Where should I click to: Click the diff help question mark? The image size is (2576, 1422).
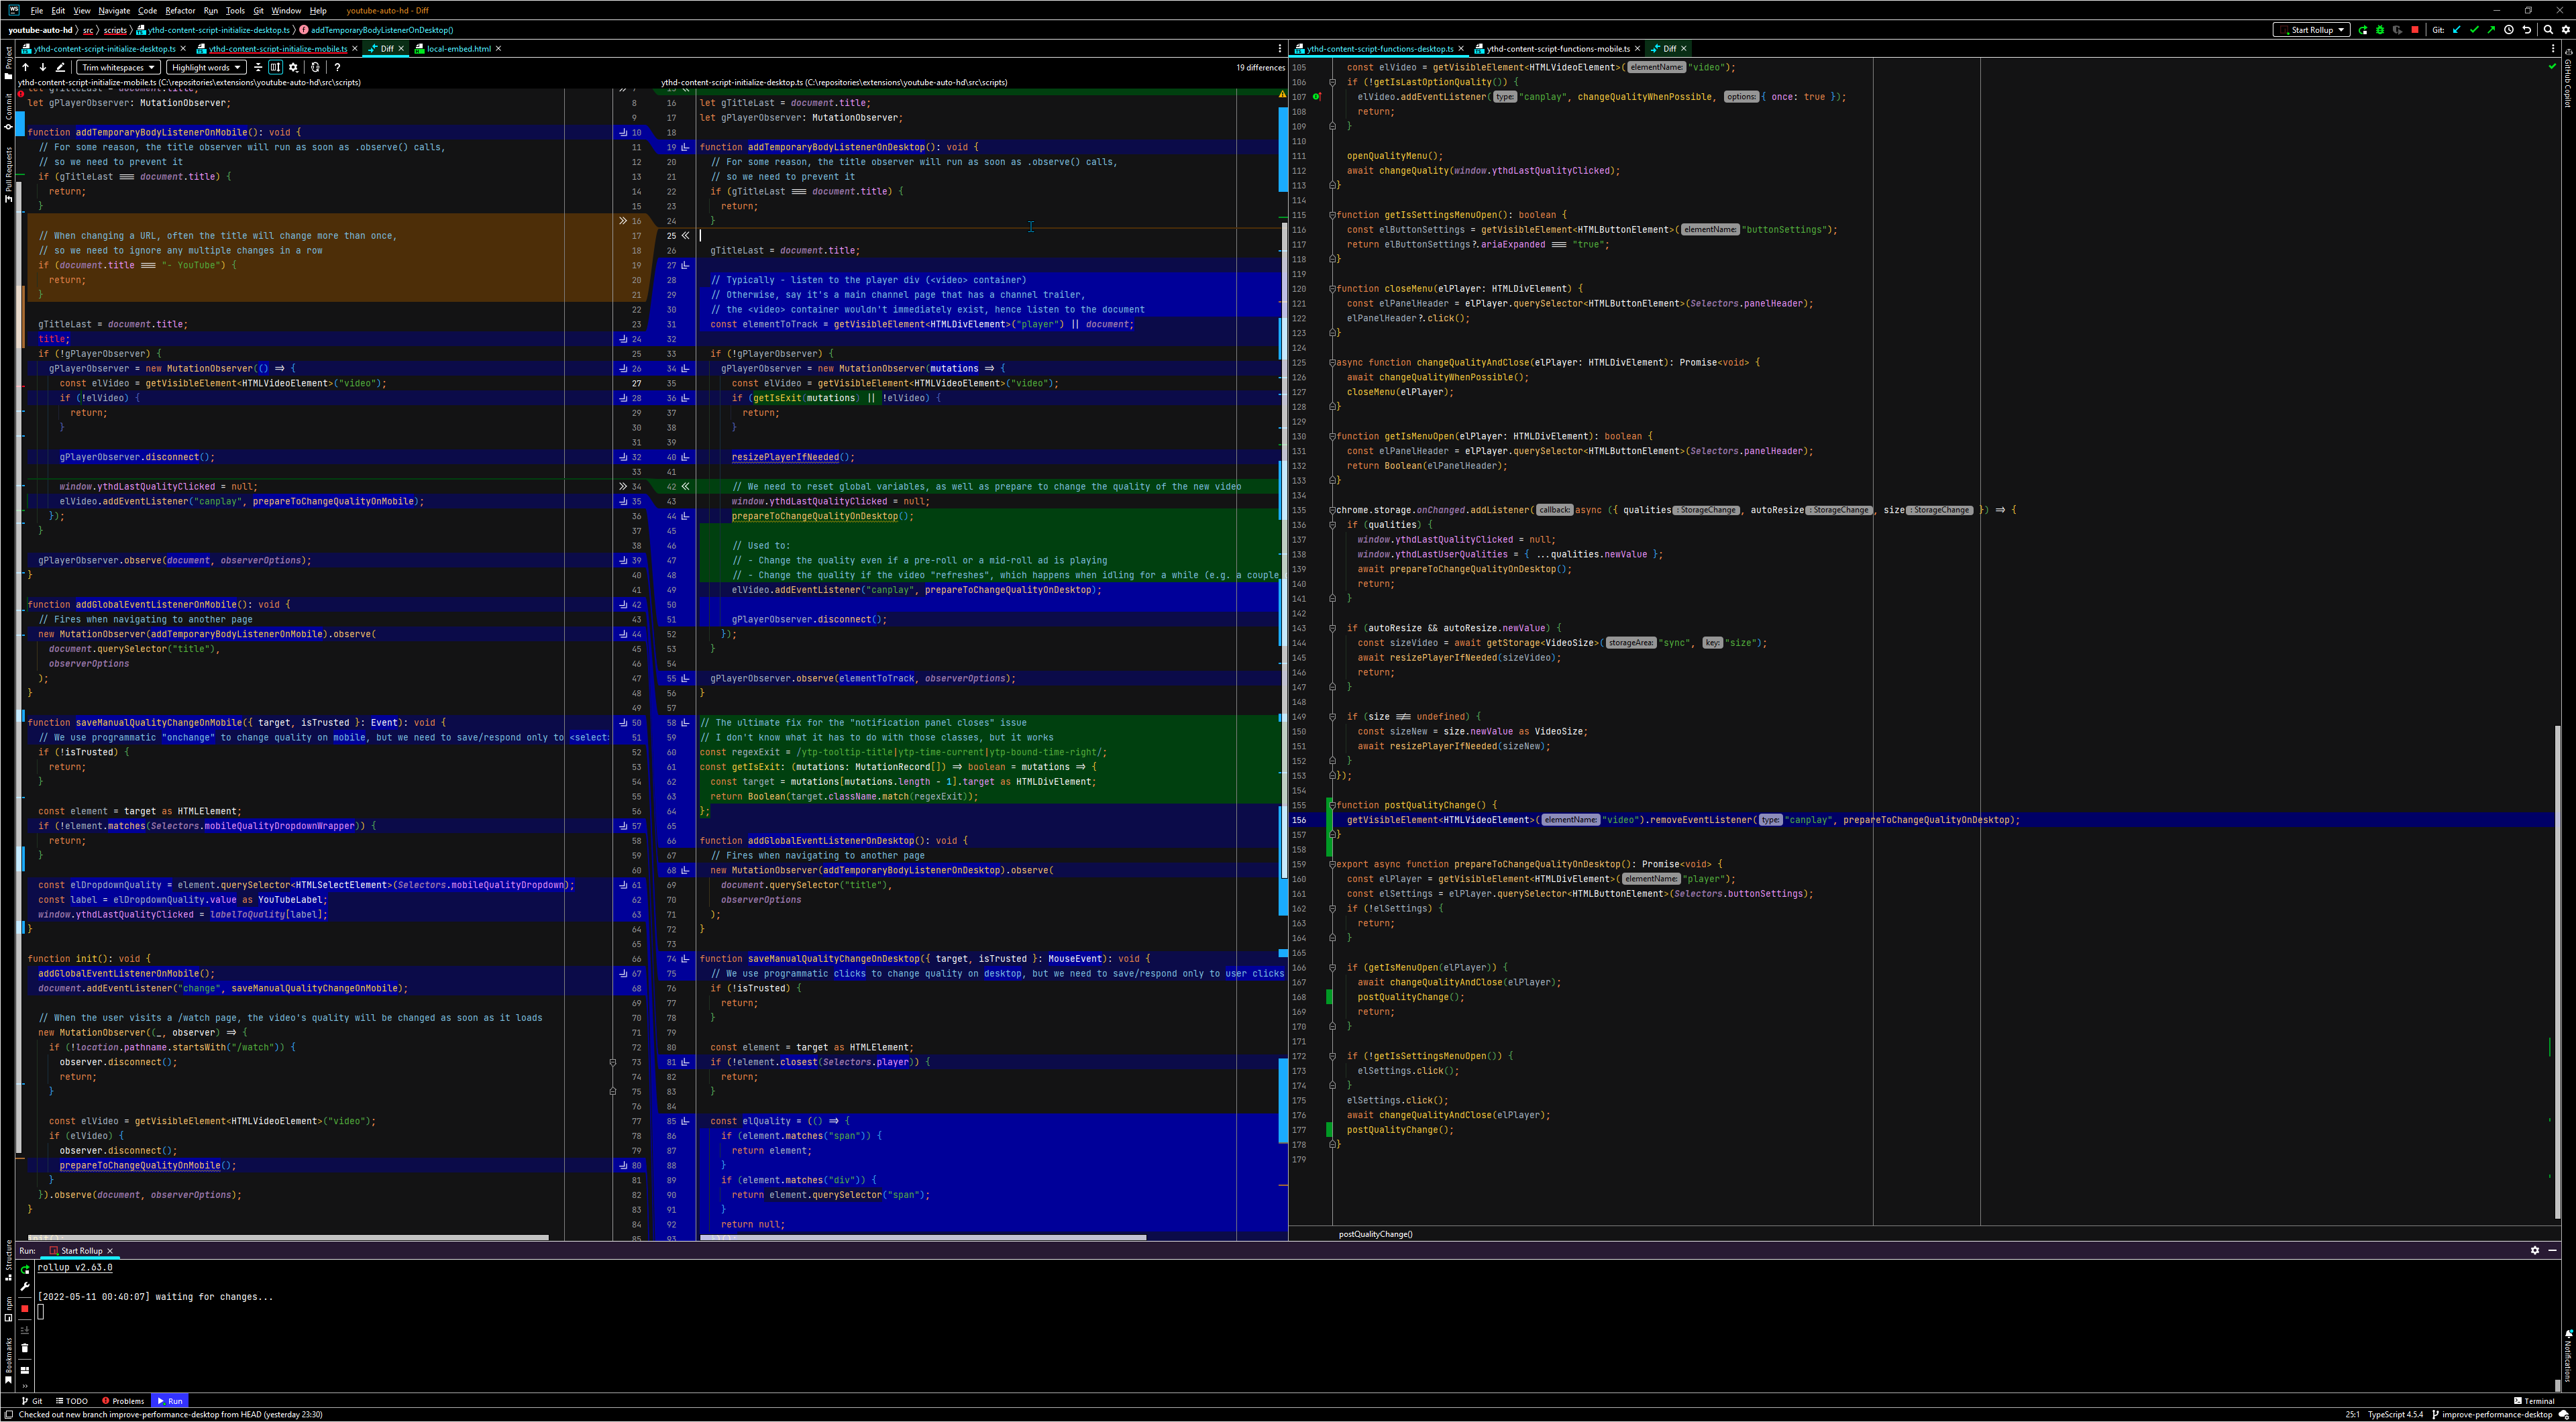coord(337,67)
